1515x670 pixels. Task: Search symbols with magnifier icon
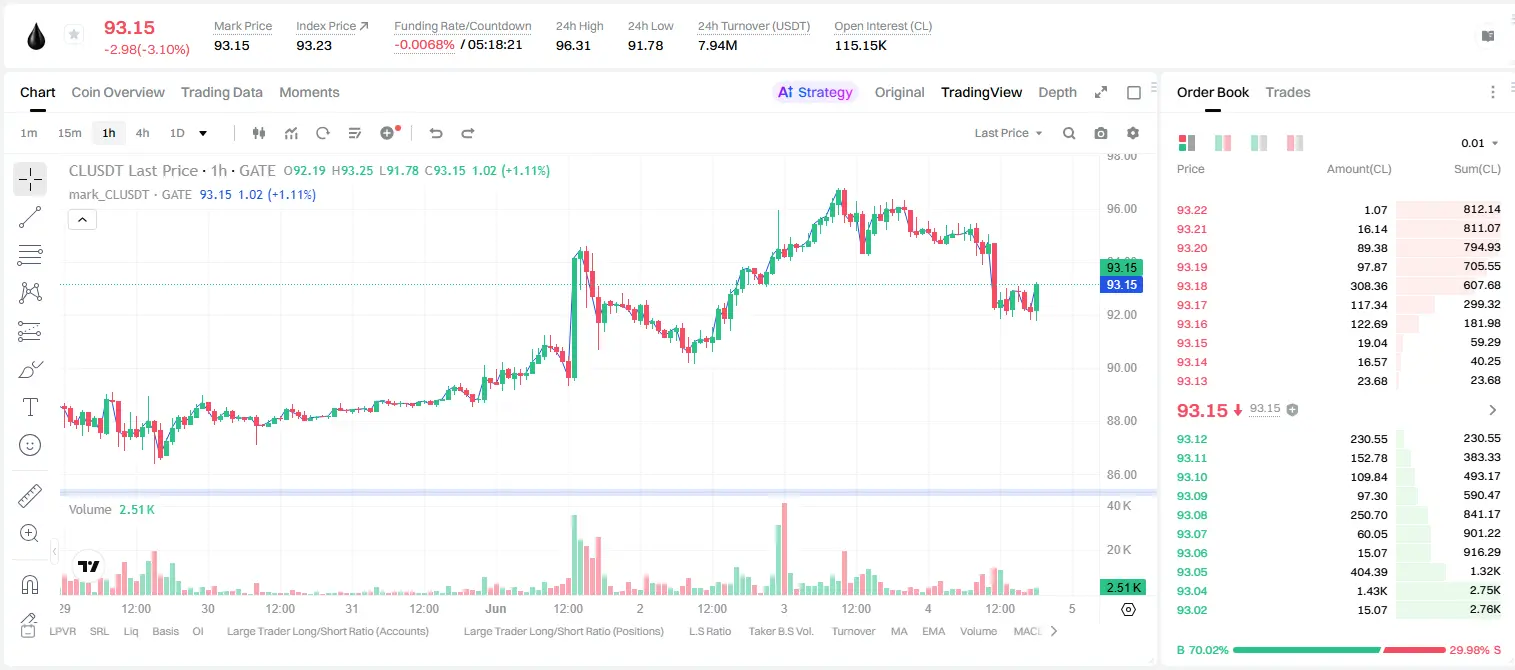1069,133
